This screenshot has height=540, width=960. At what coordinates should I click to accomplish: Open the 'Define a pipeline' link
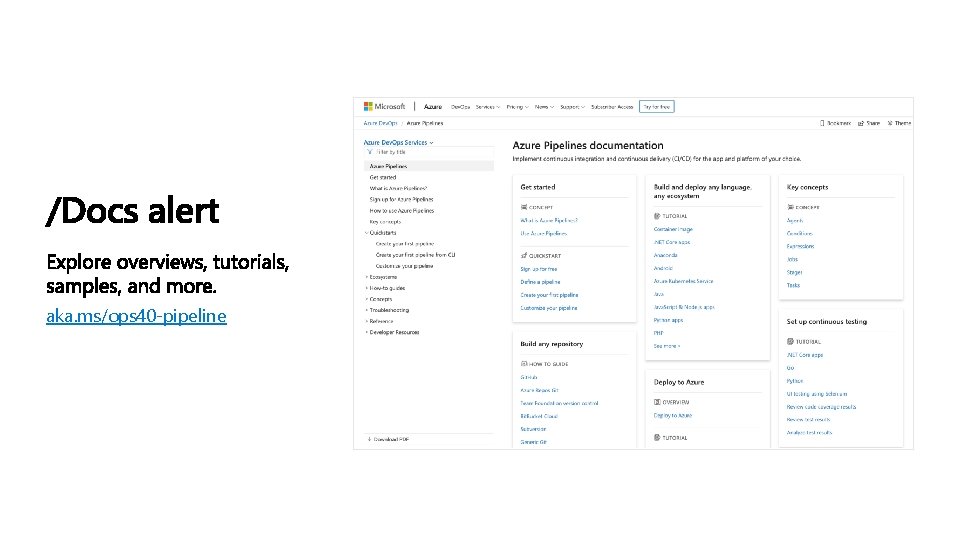pyautogui.click(x=540, y=282)
